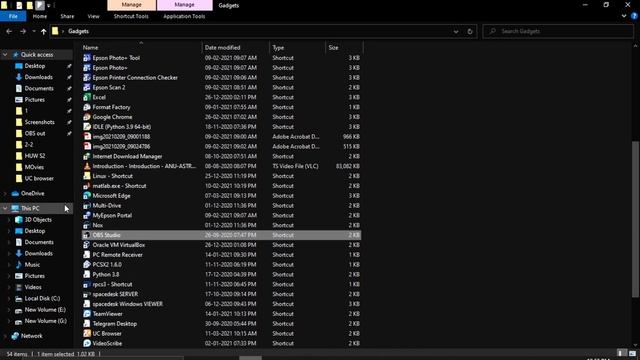
Task: Switch to Shortcut Tools tab
Action: click(131, 16)
